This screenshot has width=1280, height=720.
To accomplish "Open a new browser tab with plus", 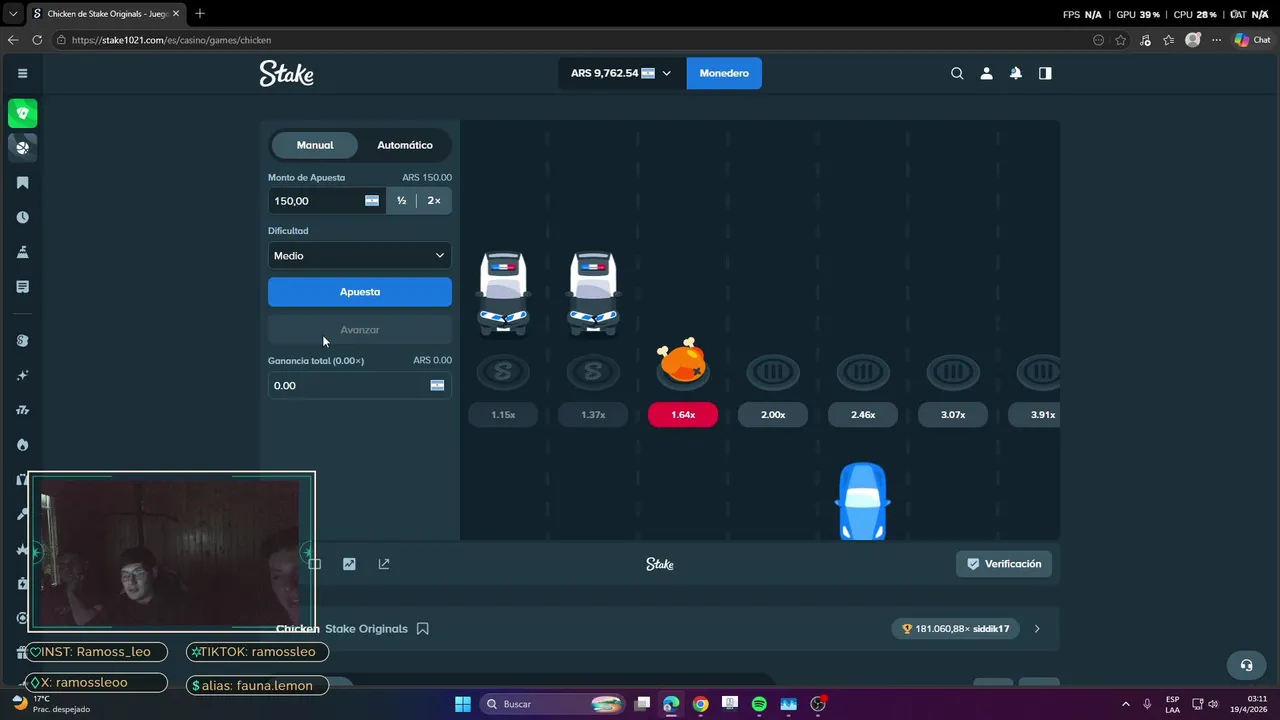I will [200, 14].
